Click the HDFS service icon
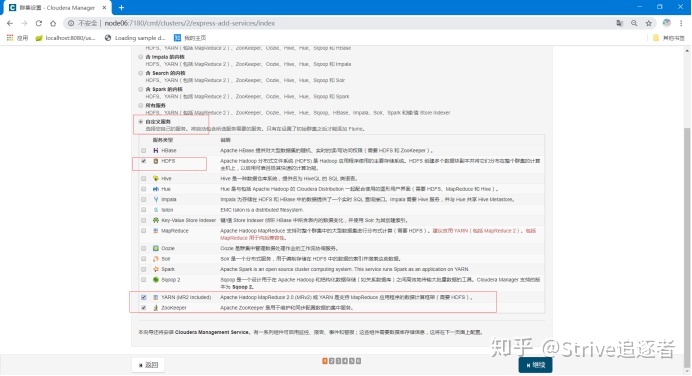 coord(155,161)
